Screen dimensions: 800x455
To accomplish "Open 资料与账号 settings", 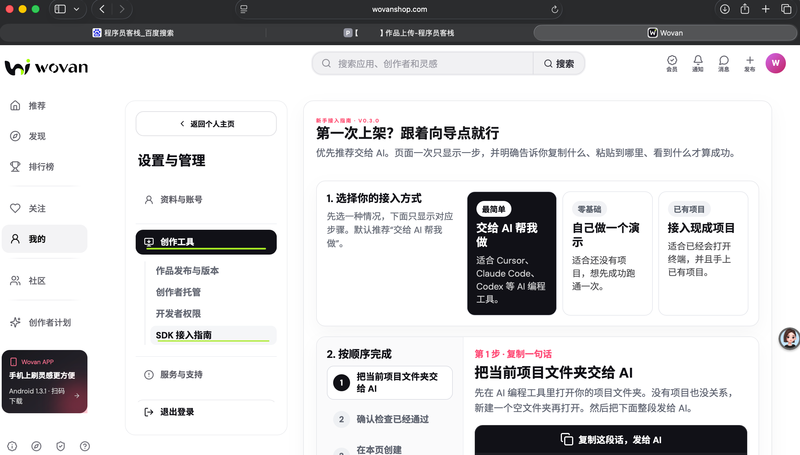I will point(206,199).
